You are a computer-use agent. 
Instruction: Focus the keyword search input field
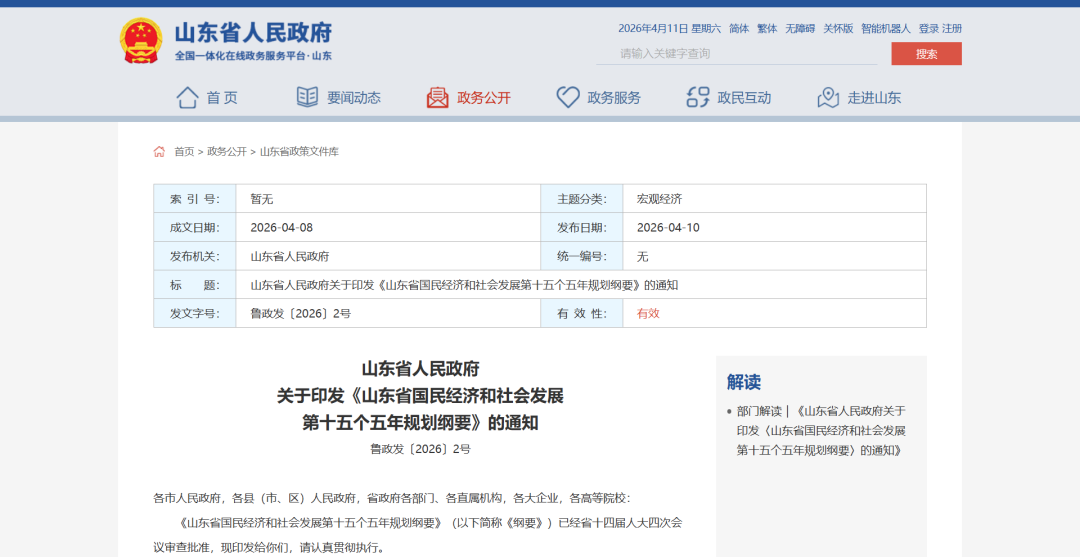(x=745, y=54)
